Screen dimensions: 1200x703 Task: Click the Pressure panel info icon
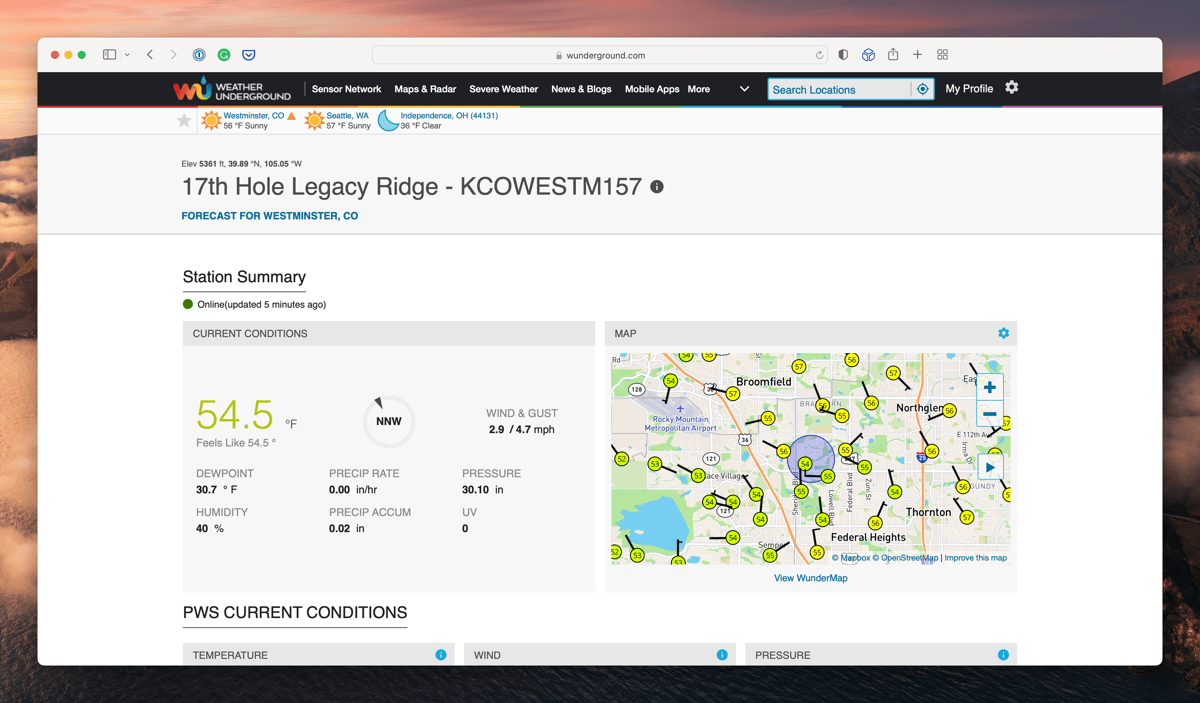1003,655
